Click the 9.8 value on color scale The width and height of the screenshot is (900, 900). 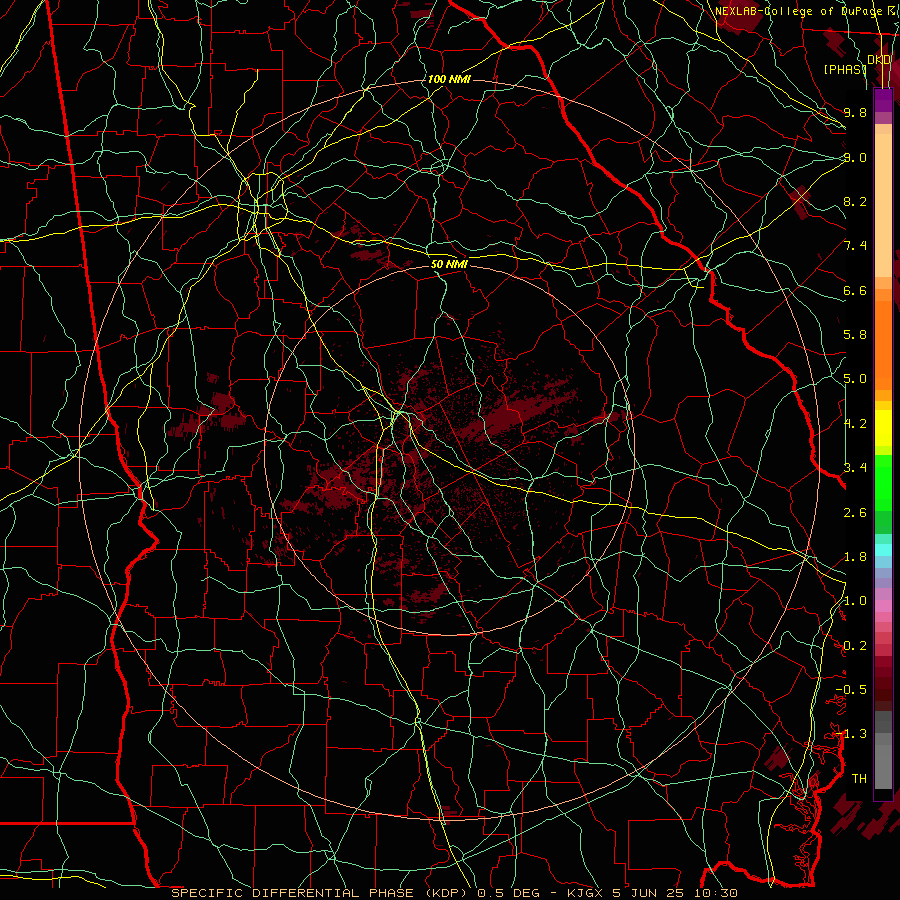[x=855, y=112]
